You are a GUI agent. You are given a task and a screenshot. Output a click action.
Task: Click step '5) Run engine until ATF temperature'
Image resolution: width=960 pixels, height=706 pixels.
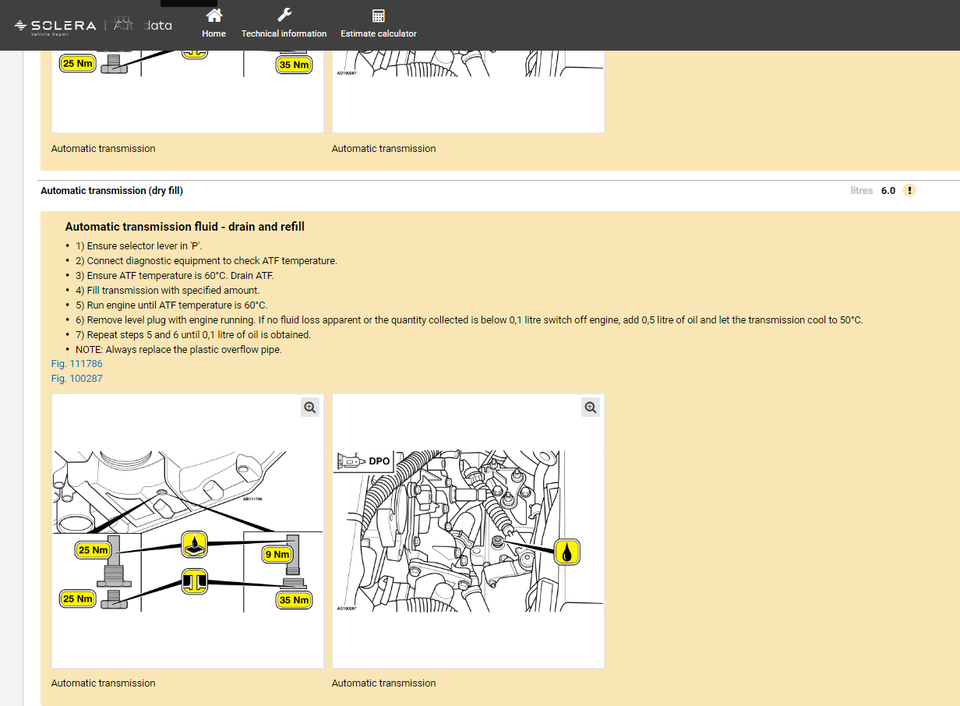pyautogui.click(x=171, y=305)
